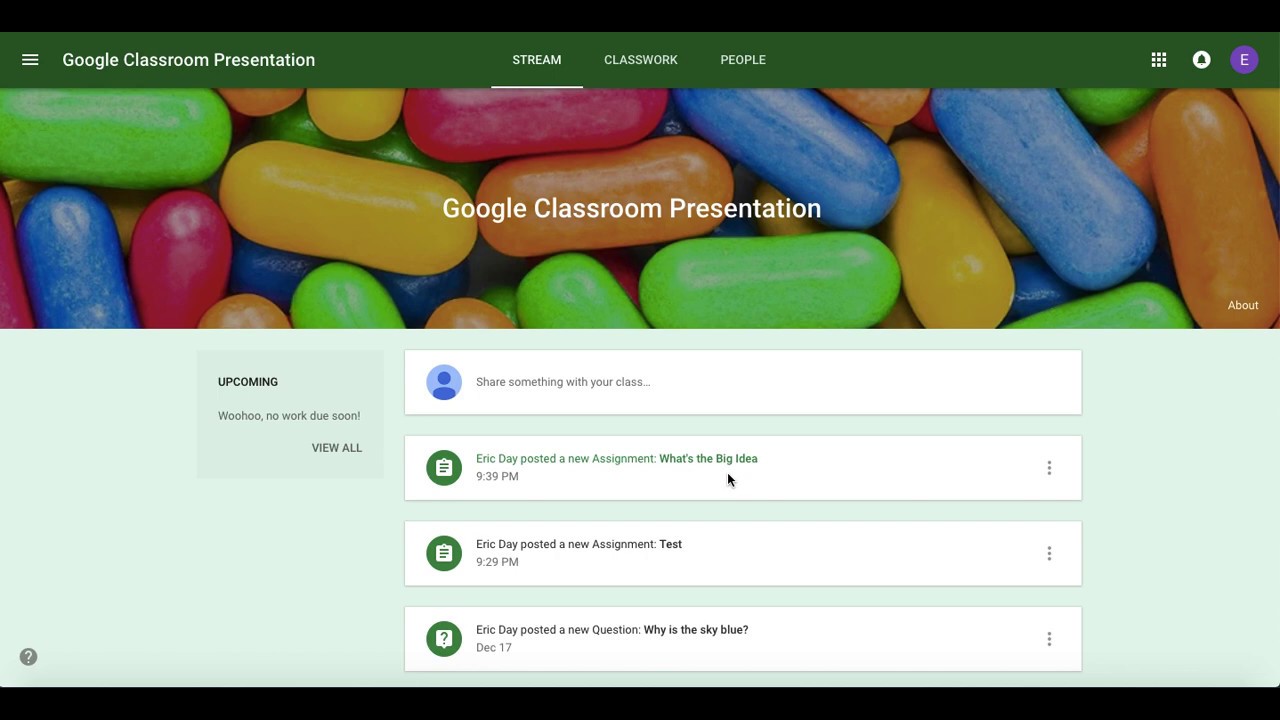Open the What's the Big Idea assignment
Screen dimensions: 1280x720
click(x=743, y=468)
